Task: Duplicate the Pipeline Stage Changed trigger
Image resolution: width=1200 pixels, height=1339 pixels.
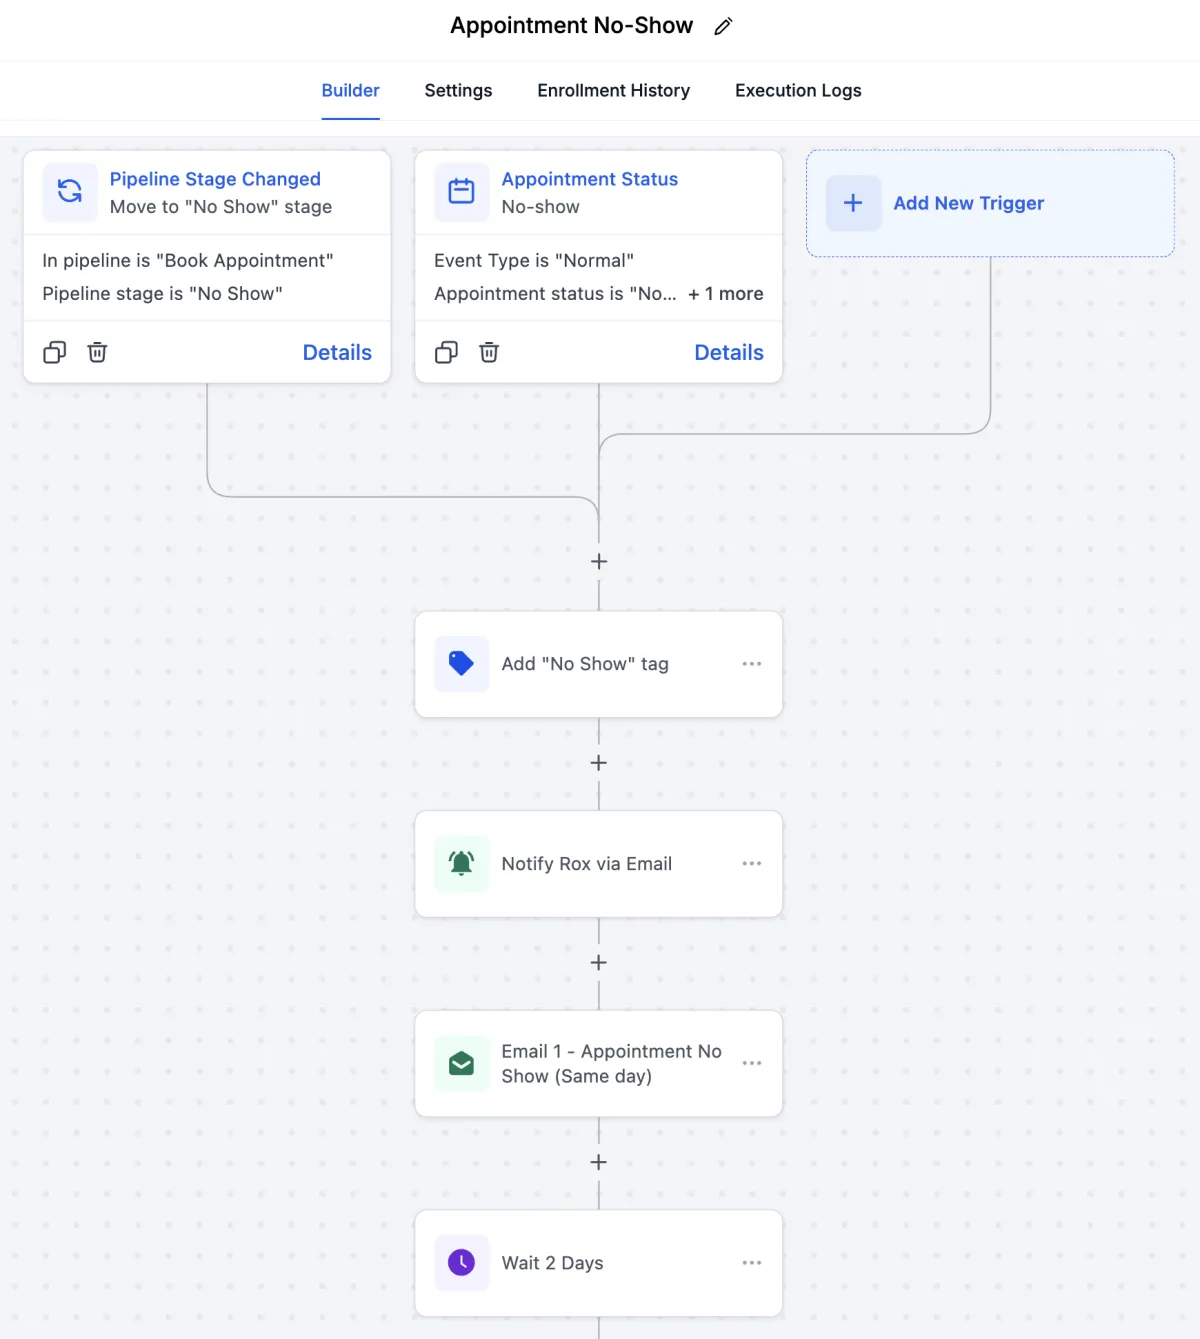Action: point(55,352)
